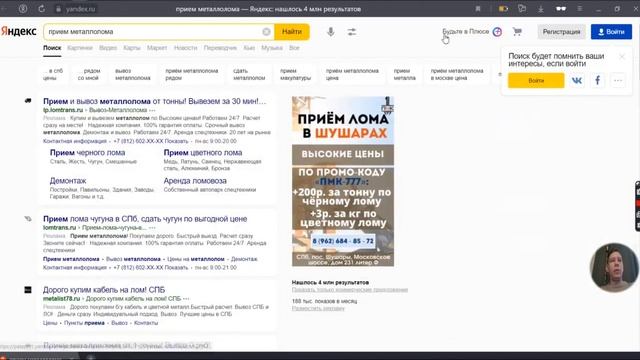Open the Все services tab
Viewport: 640px width, 360px height.
click(294, 48)
